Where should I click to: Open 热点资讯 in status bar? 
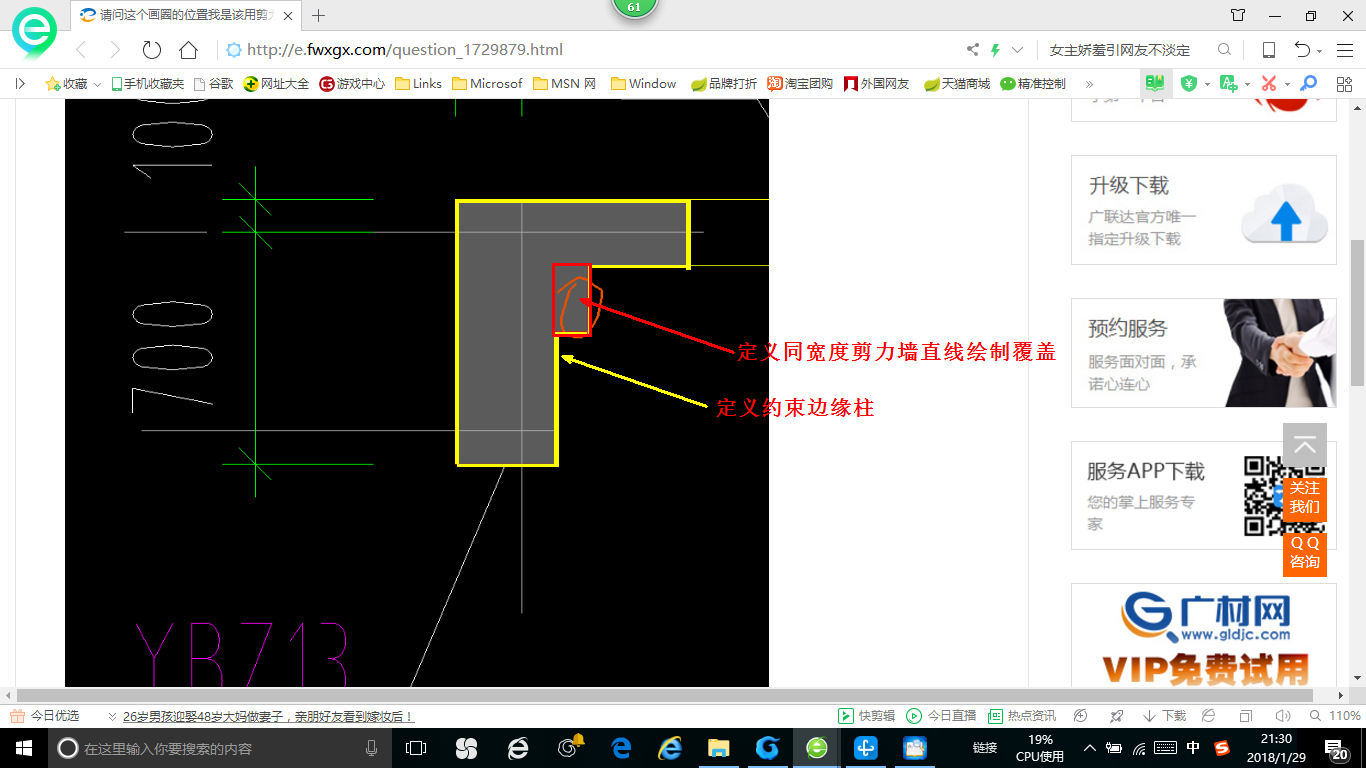click(1022, 716)
